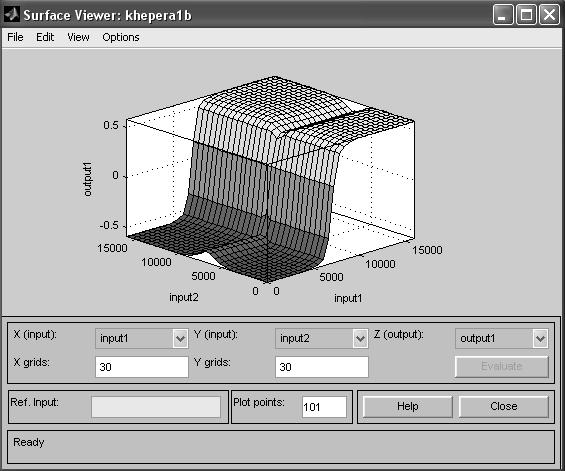The image size is (565, 471).
Task: Maximize the Surface Viewer window
Action: point(526,15)
